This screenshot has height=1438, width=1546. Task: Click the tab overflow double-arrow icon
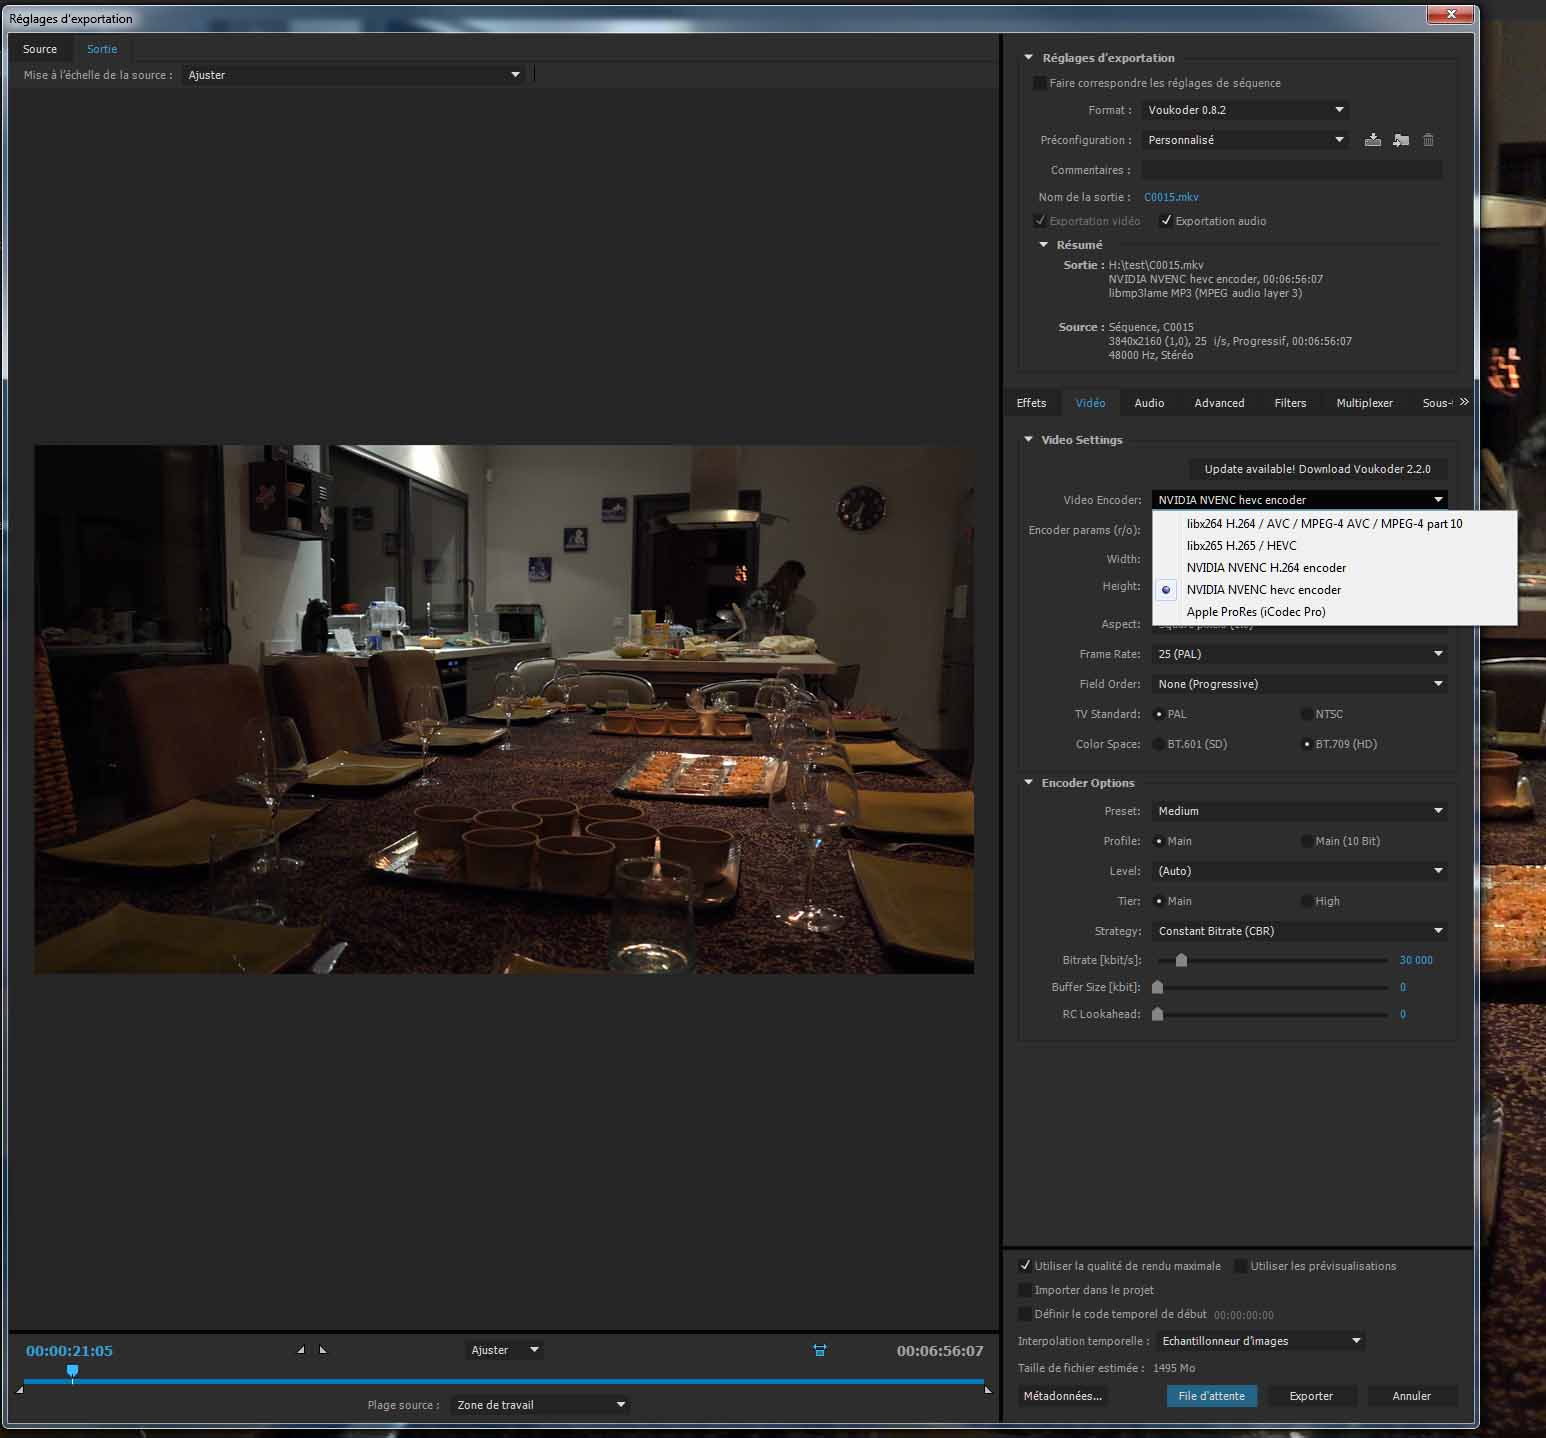tap(1464, 402)
